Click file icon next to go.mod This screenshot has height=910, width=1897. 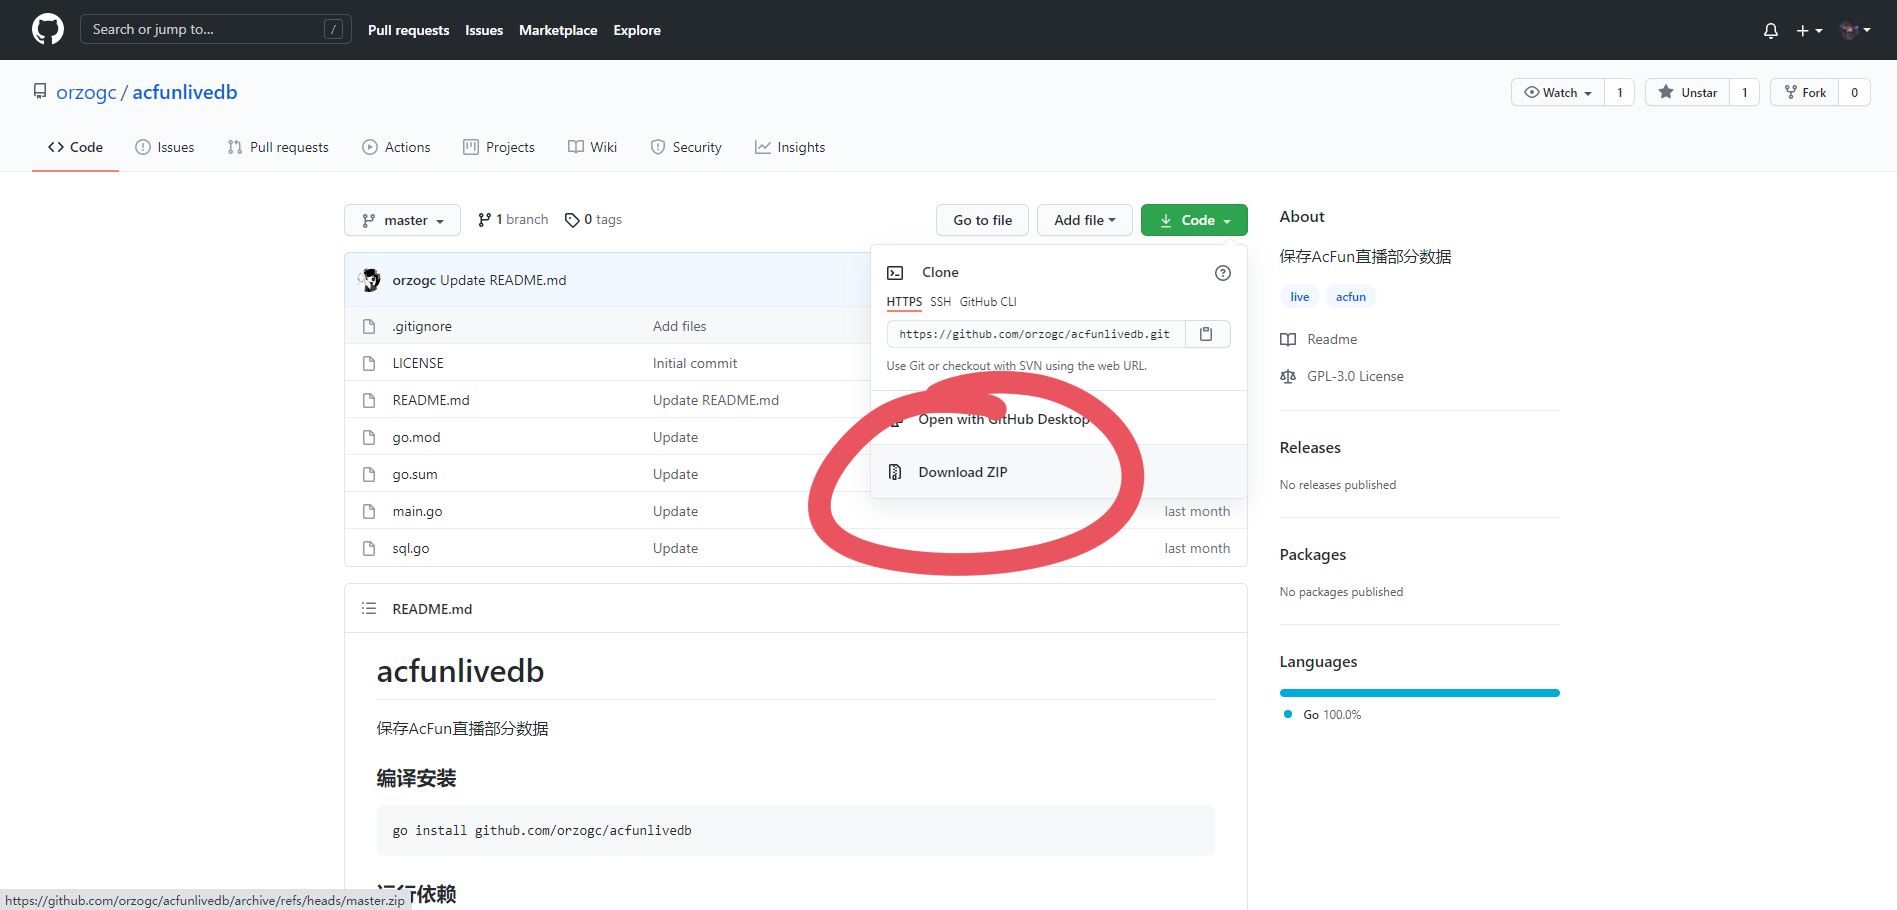tap(369, 437)
